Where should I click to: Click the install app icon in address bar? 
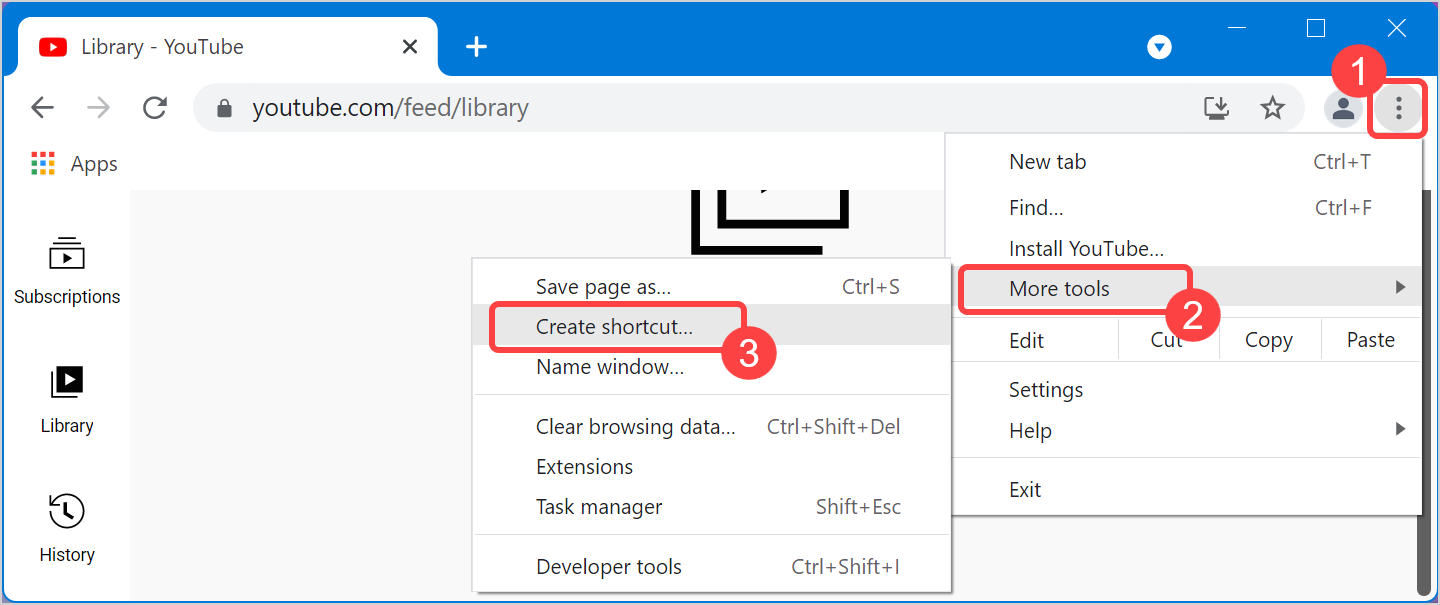(1216, 108)
